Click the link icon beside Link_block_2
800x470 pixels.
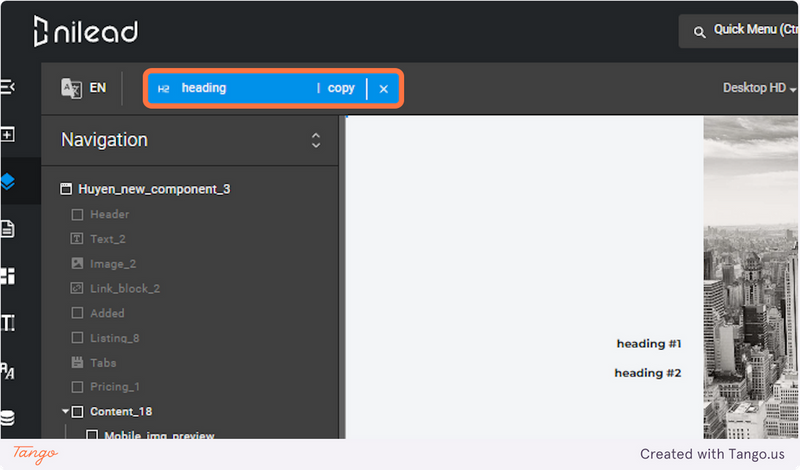[77, 288]
